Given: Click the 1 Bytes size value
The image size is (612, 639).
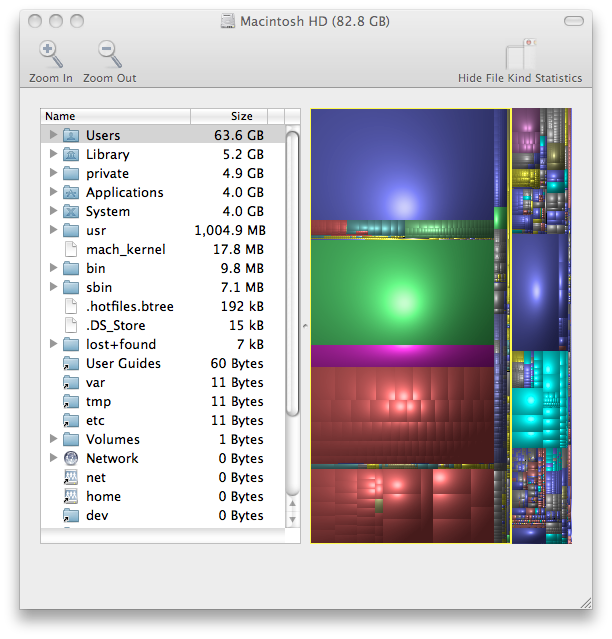Looking at the screenshot, I should point(241,440).
